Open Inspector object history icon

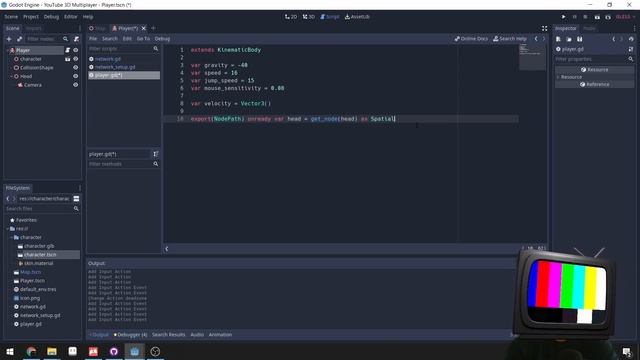631,39
